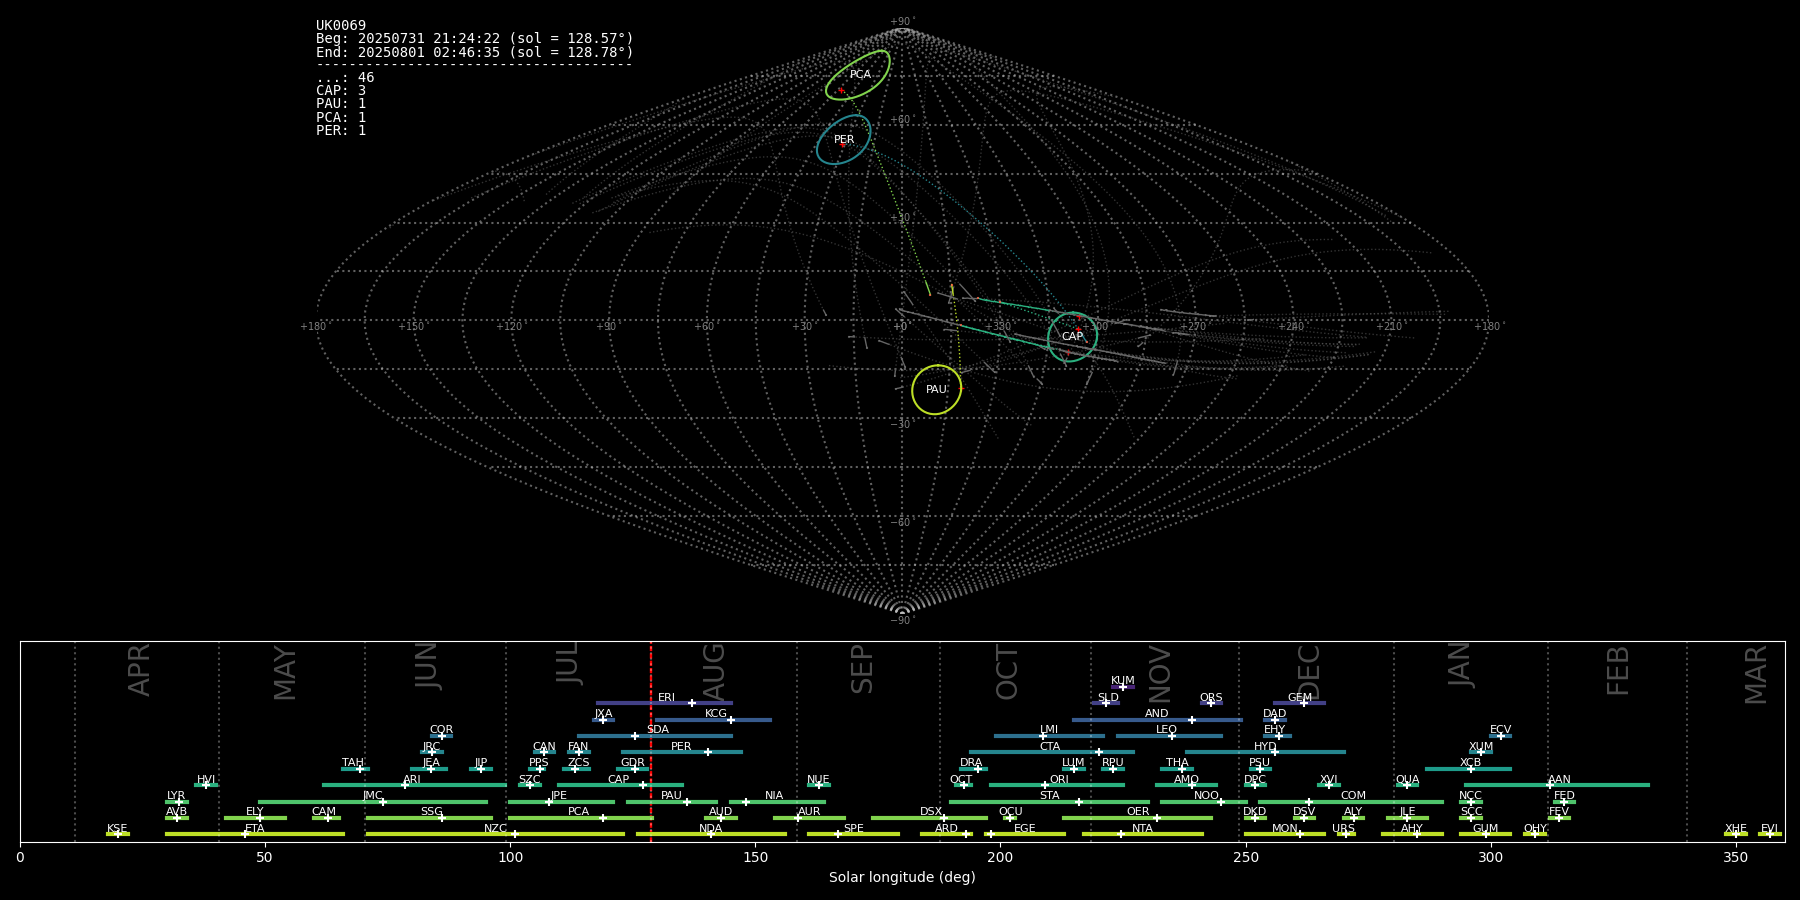Click the AND shower bar in the timeline
Viewport: 1800px width, 900px height.
(1157, 719)
